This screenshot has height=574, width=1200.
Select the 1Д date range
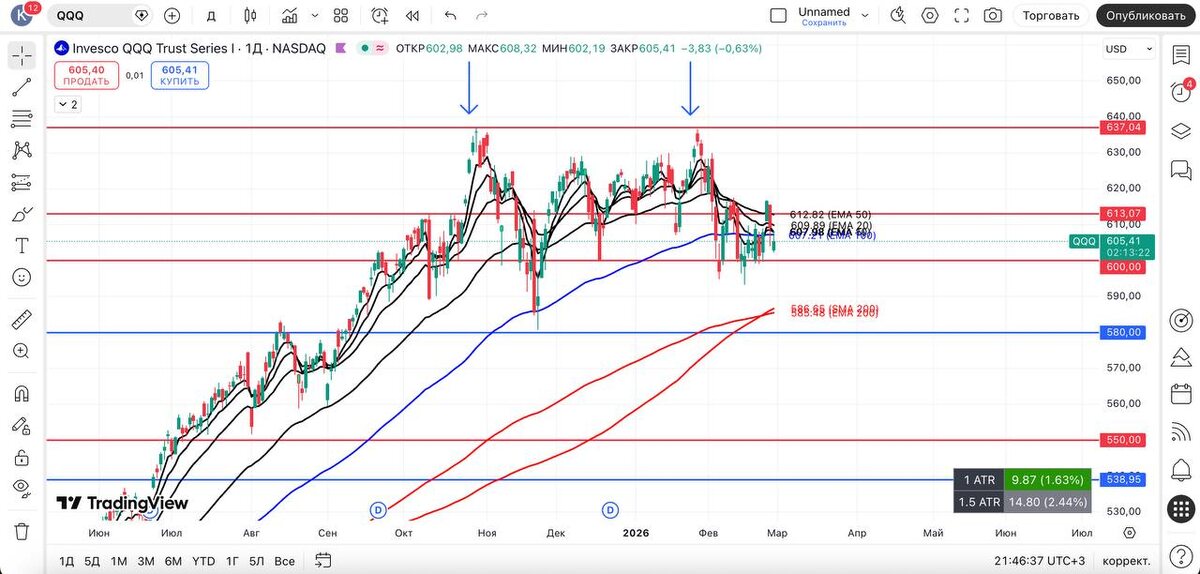[x=67, y=561]
